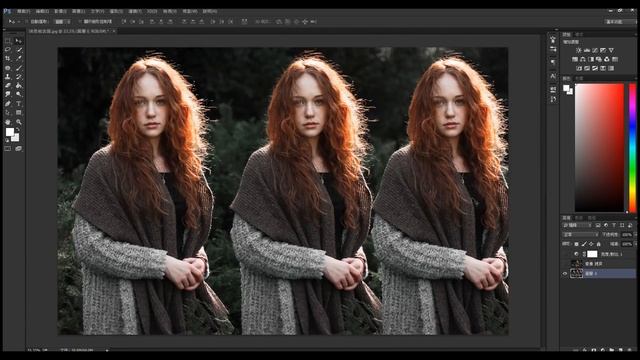
Task: Click the Auto-Align Layers button in options bar
Action: tap(244, 21)
